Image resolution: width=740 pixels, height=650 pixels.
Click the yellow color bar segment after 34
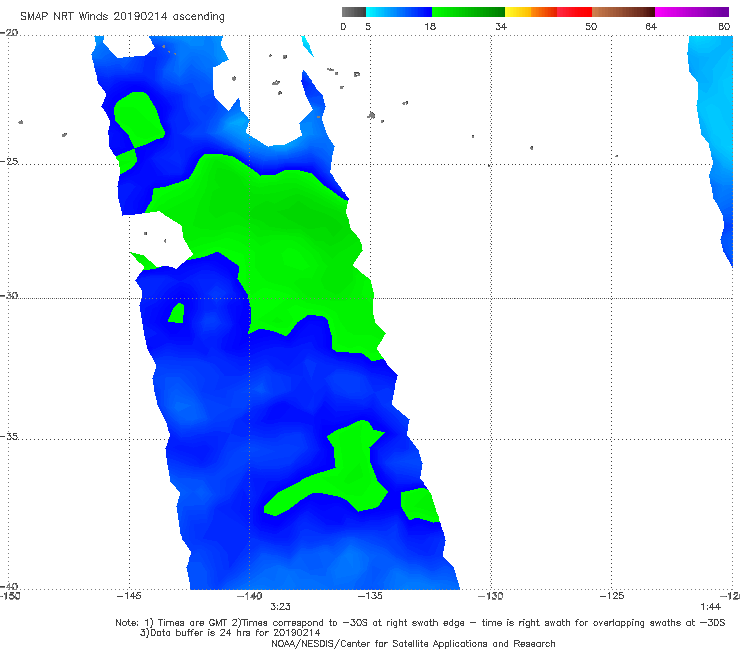(x=518, y=12)
